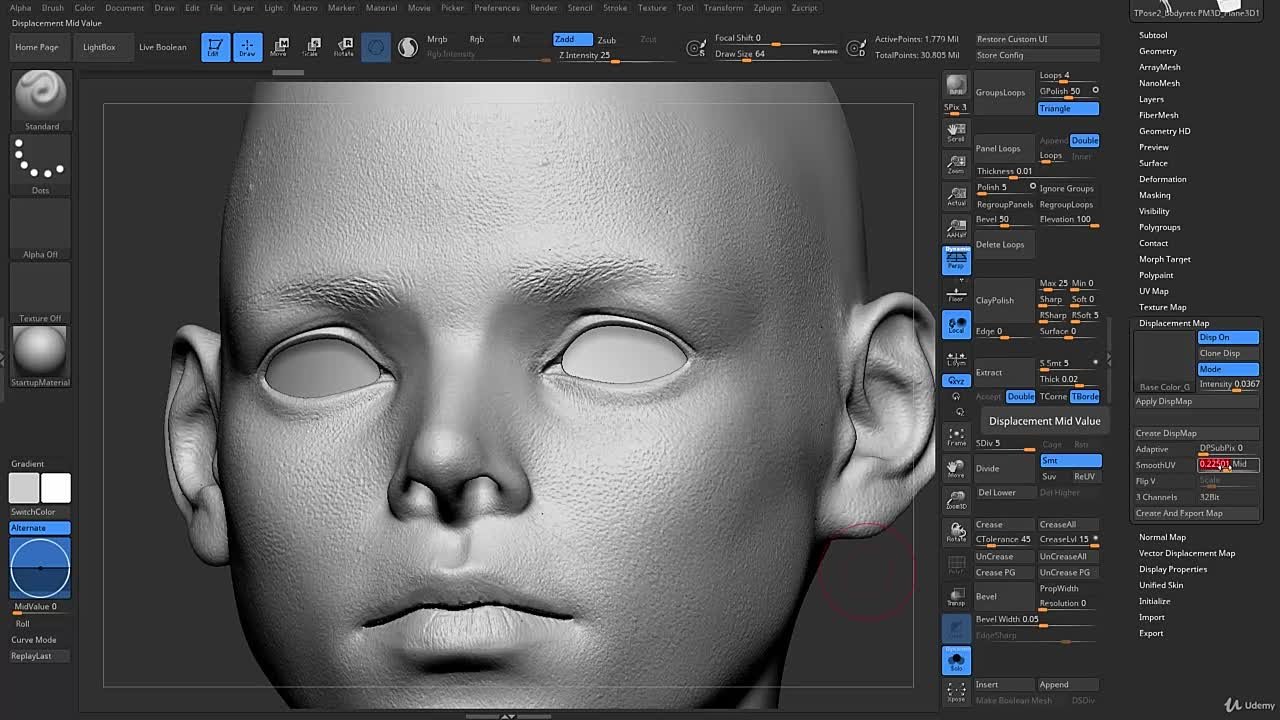This screenshot has height=720, width=1280.
Task: Click the Rotate tool in top shelf
Action: 343,47
